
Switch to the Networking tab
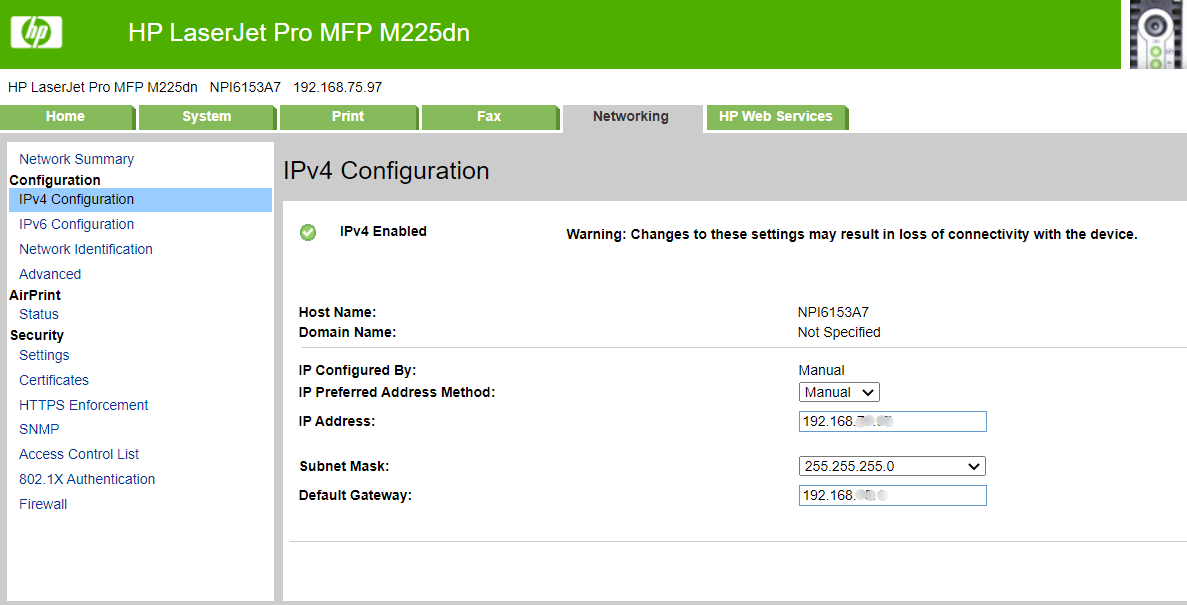[x=631, y=117]
